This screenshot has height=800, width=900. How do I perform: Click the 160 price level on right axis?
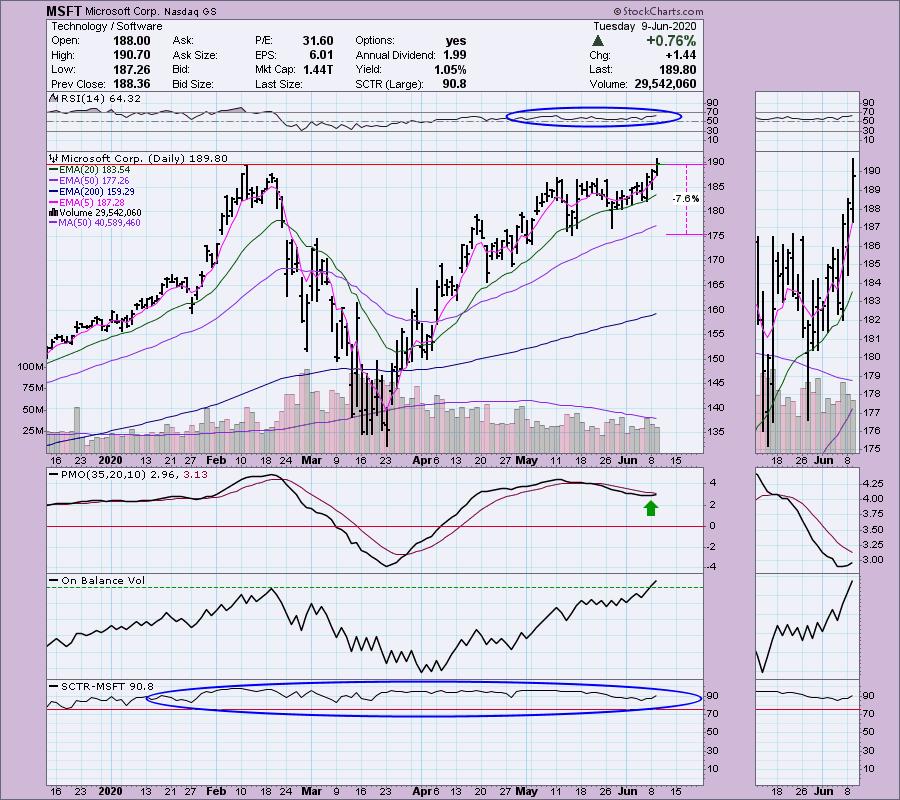(x=716, y=309)
